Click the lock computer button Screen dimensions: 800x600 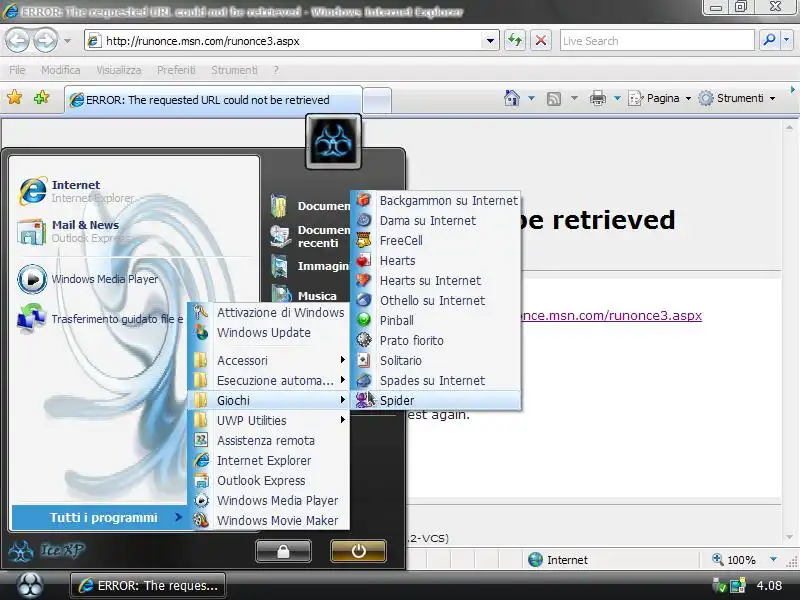pos(283,551)
